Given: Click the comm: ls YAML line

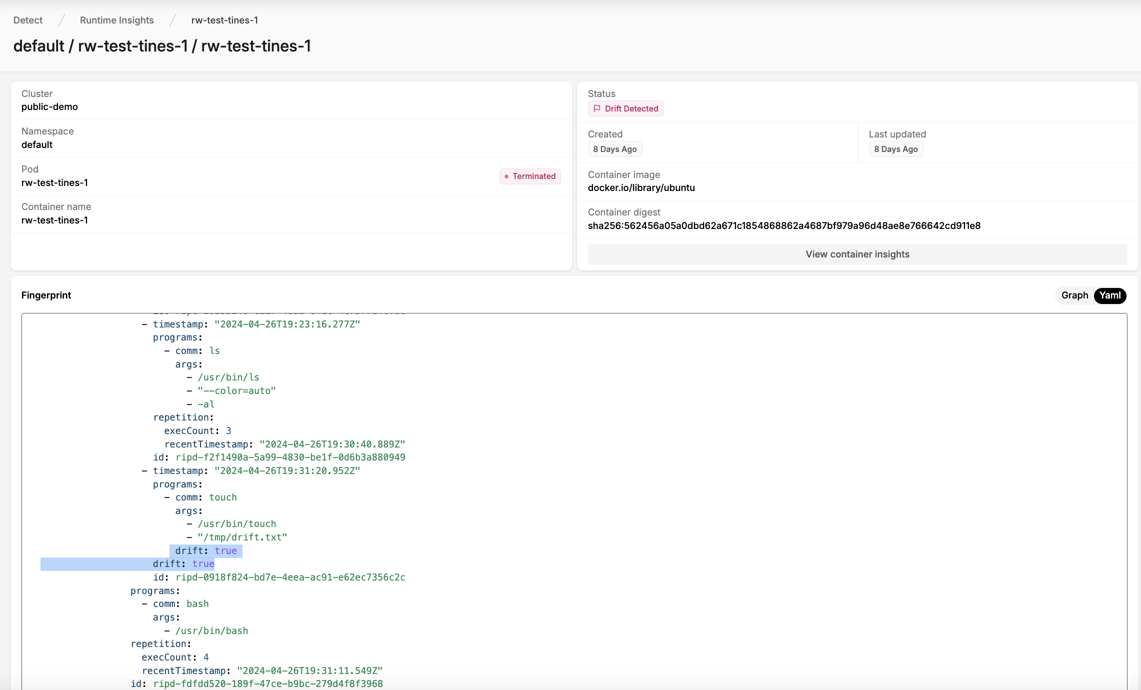Looking at the screenshot, I should [192, 351].
